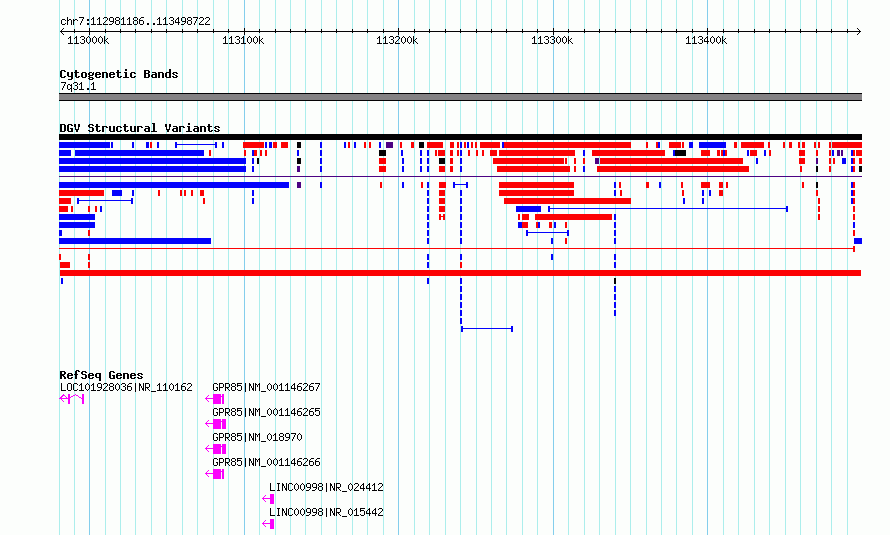The width and height of the screenshot is (890, 535).
Task: Click the LOC101928036 gene glyph
Action: click(x=72, y=399)
